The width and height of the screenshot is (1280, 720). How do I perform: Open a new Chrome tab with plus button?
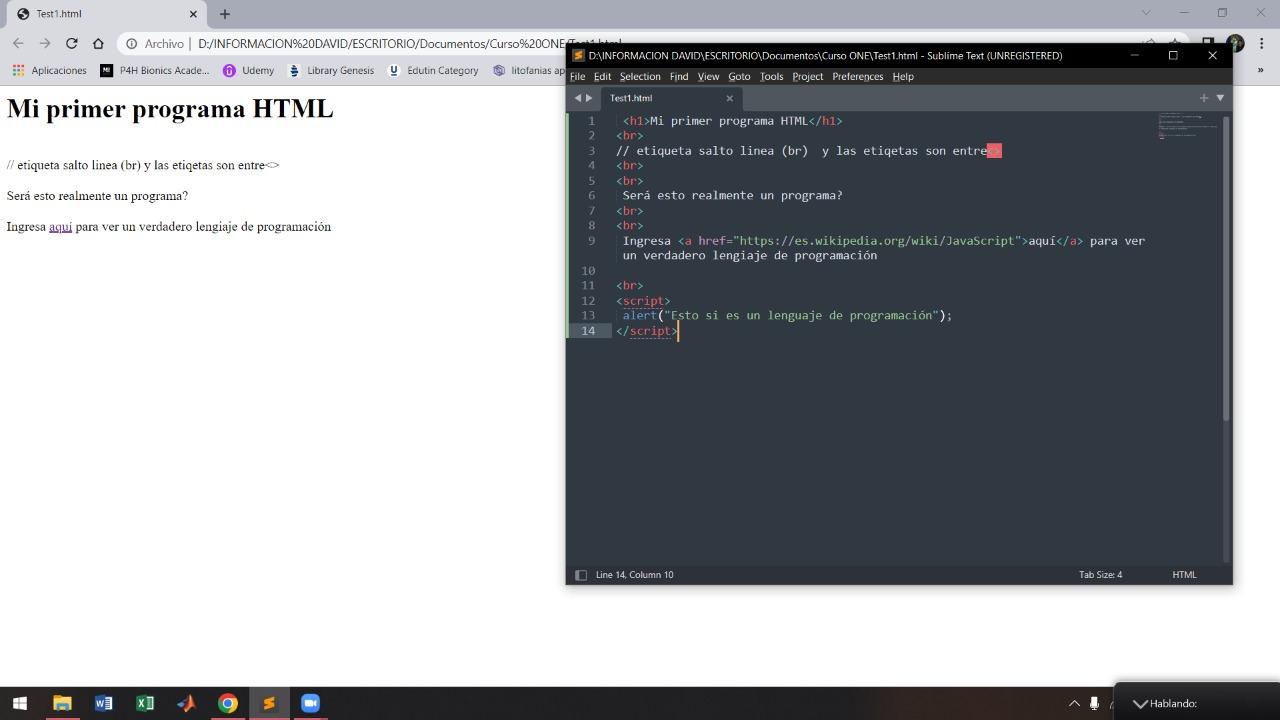(225, 14)
